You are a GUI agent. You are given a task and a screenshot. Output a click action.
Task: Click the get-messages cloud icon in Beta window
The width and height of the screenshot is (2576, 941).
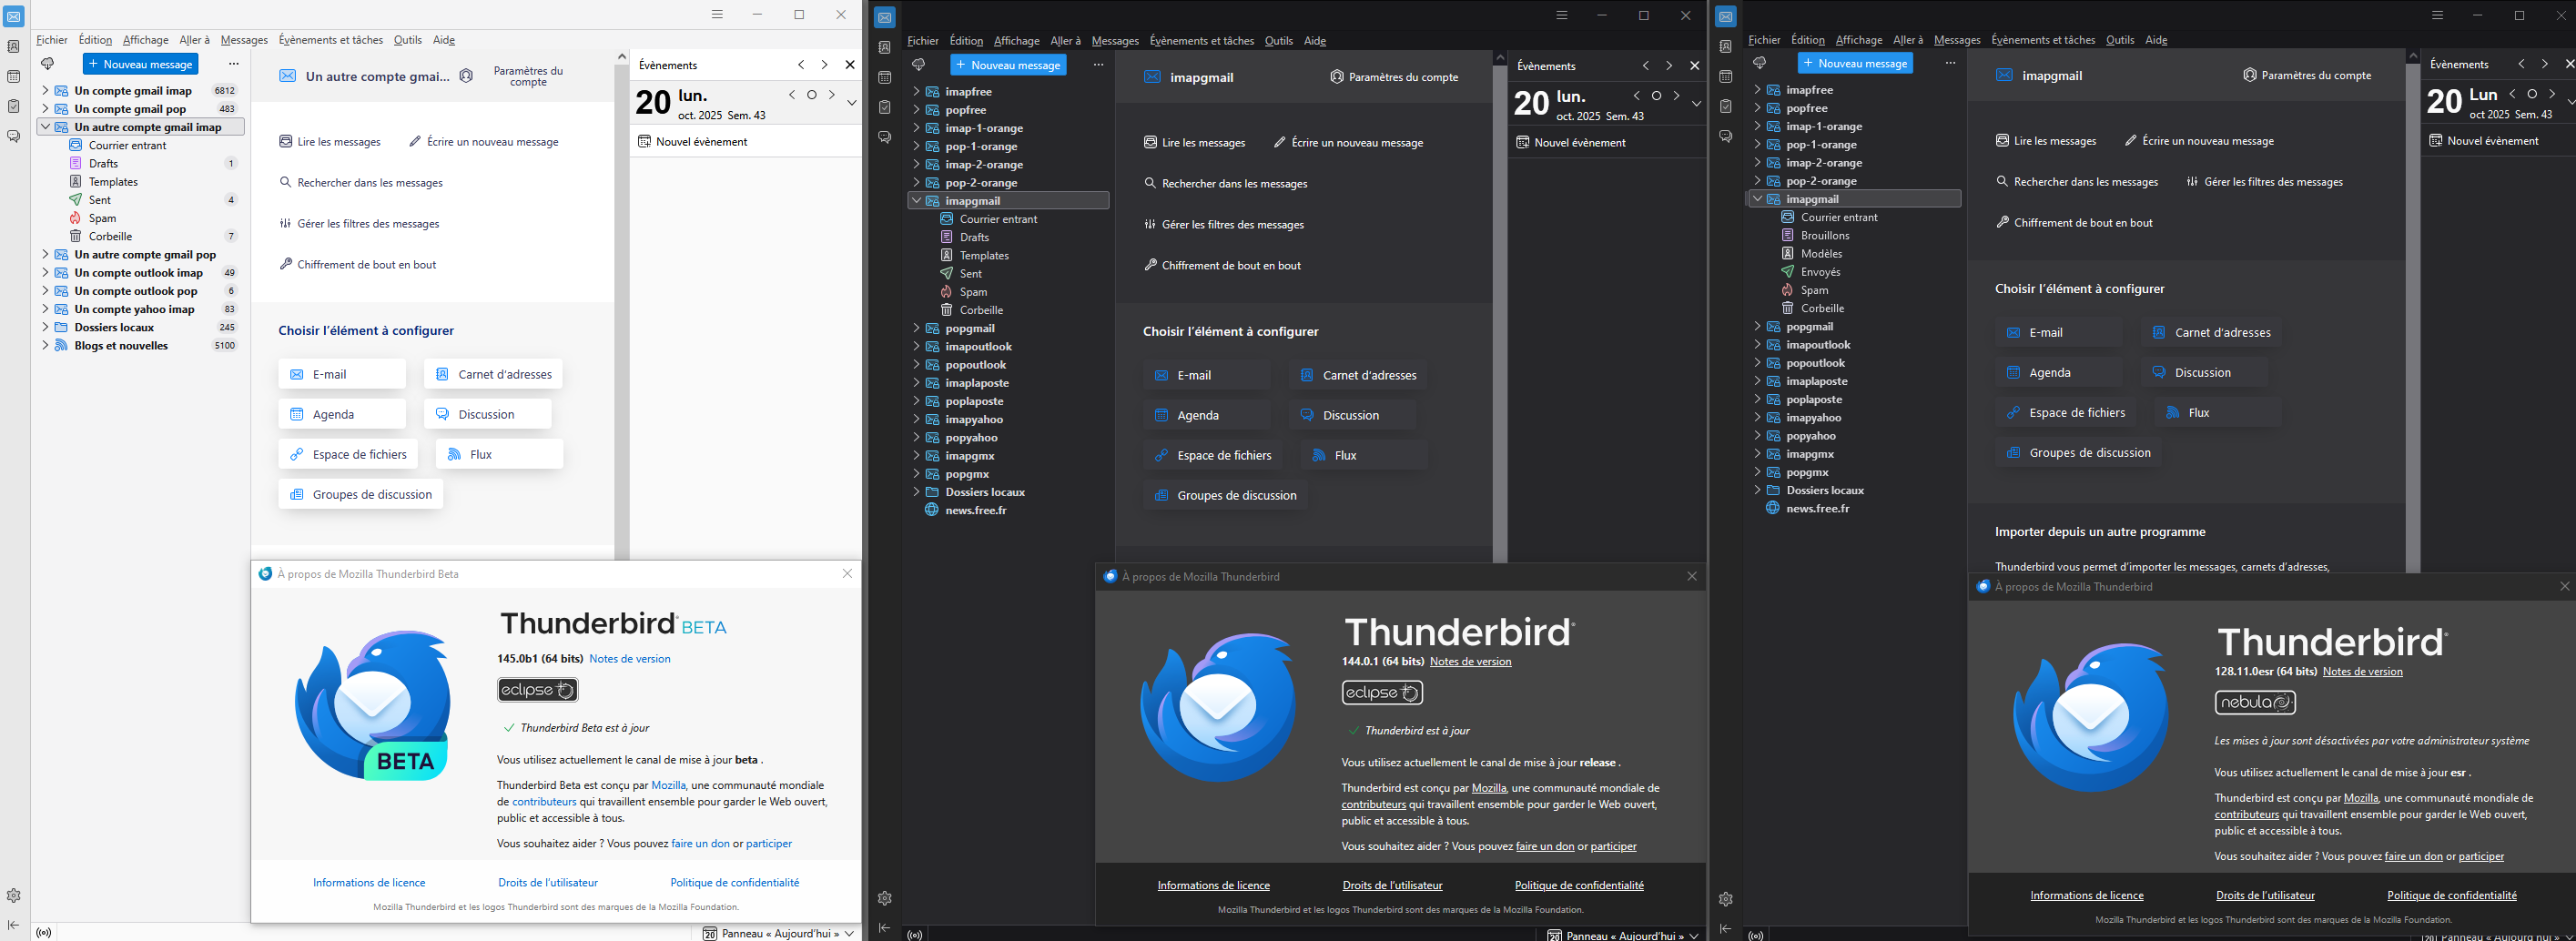tap(47, 64)
